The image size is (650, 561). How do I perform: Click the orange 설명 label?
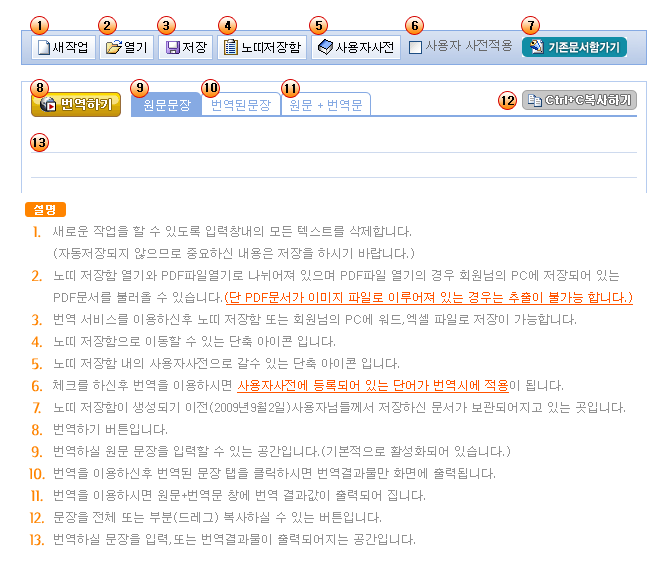[45, 209]
